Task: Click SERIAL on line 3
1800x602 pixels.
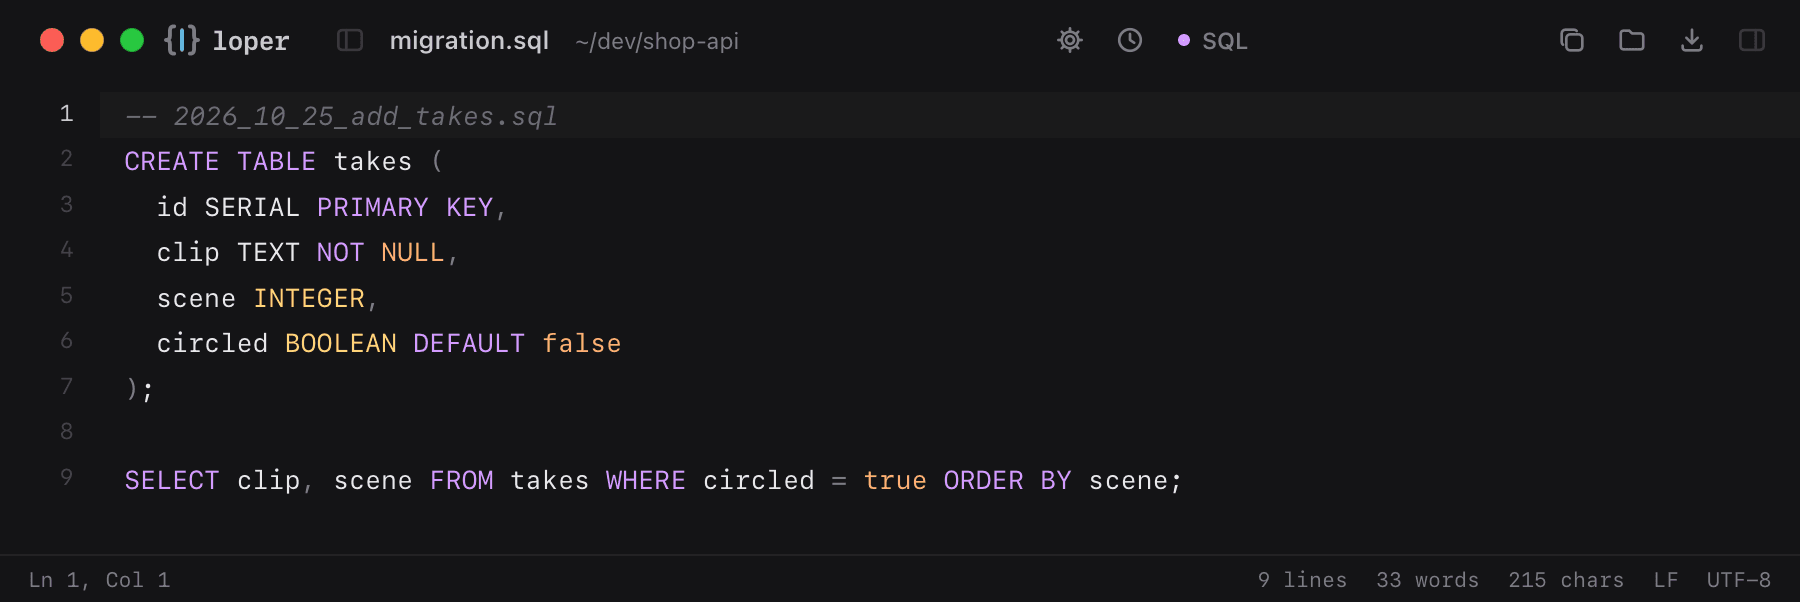Action: pos(252,207)
